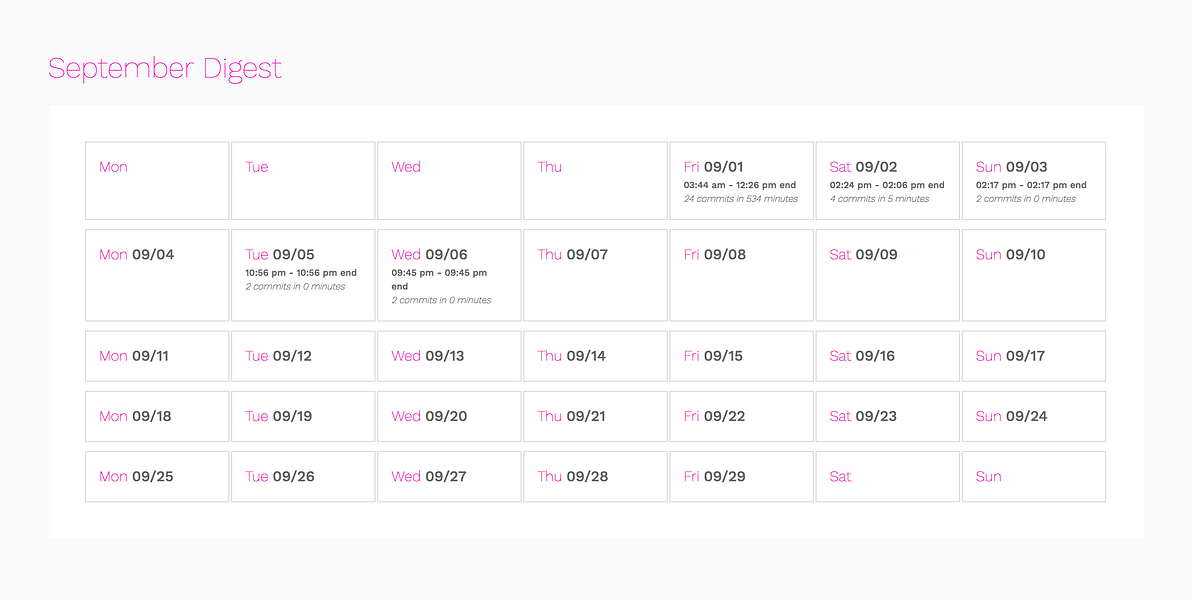Image resolution: width=1192 pixels, height=600 pixels.
Task: Select the Sun 09/24 date label
Action: pyautogui.click(x=1011, y=416)
